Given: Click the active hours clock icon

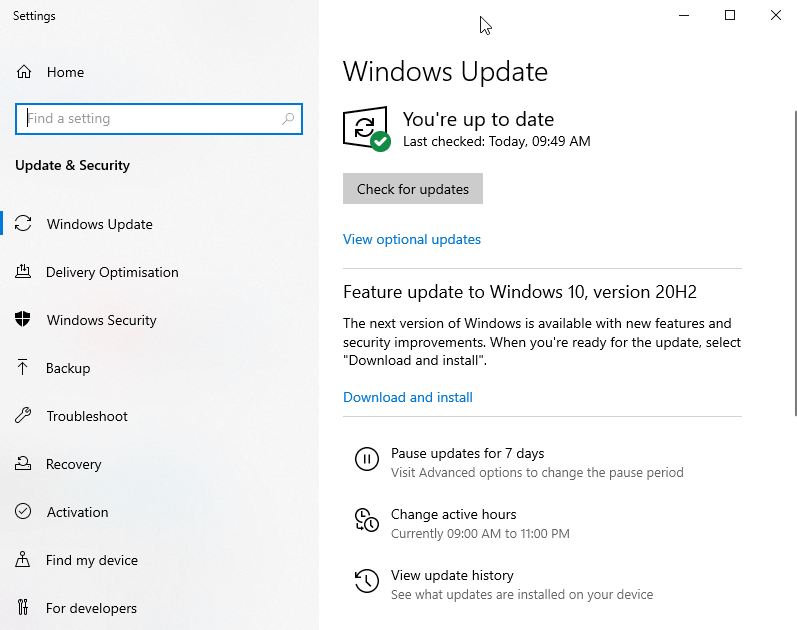Looking at the screenshot, I should coord(366,520).
